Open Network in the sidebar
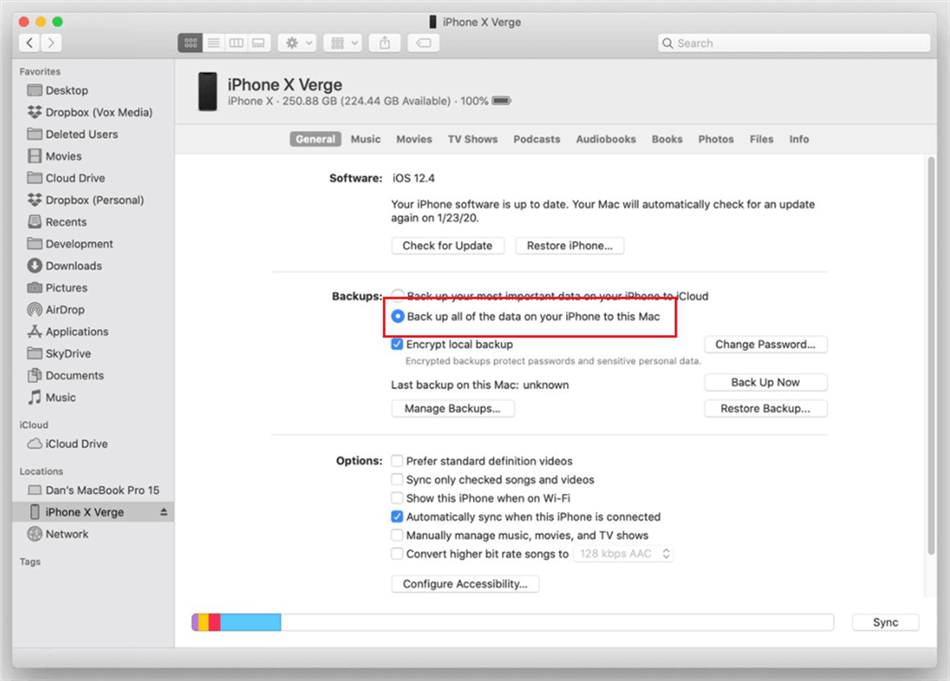950x681 pixels. 58,534
